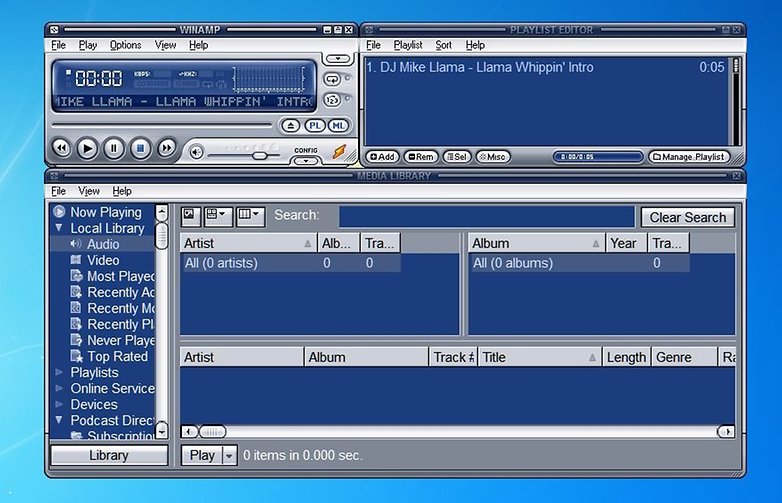
Task: Open the columns layout dropdown icon
Action: coord(250,216)
